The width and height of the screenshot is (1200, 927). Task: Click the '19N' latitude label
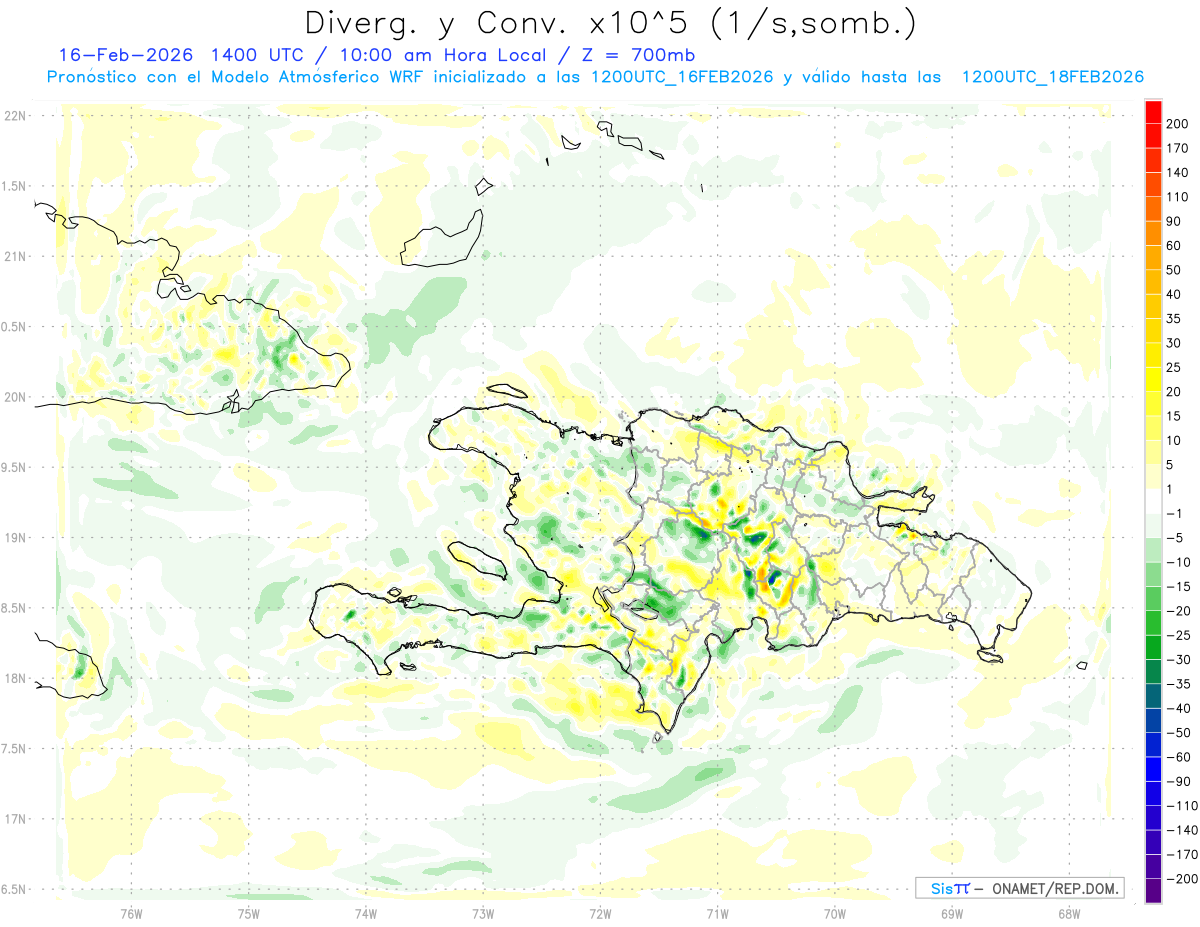point(14,537)
